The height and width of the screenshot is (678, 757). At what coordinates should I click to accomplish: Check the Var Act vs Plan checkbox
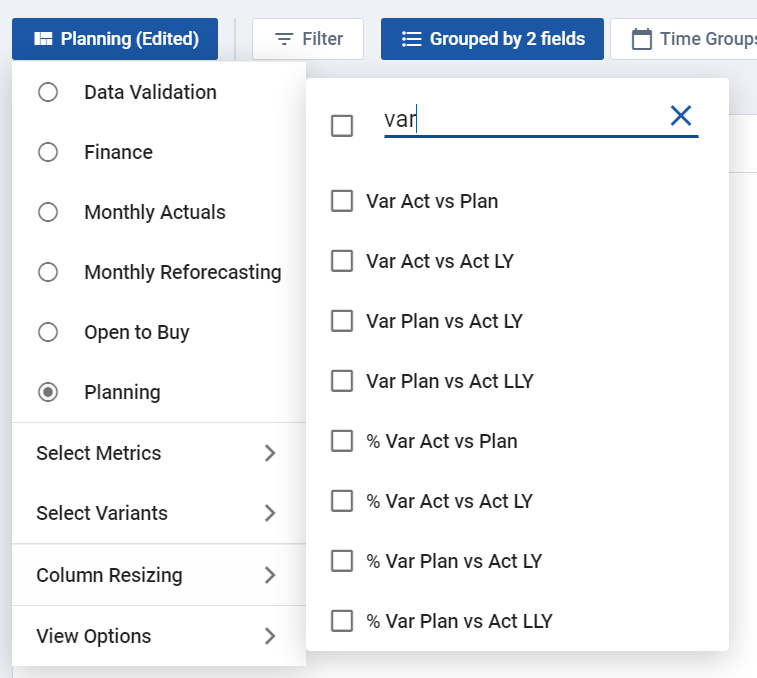point(342,201)
